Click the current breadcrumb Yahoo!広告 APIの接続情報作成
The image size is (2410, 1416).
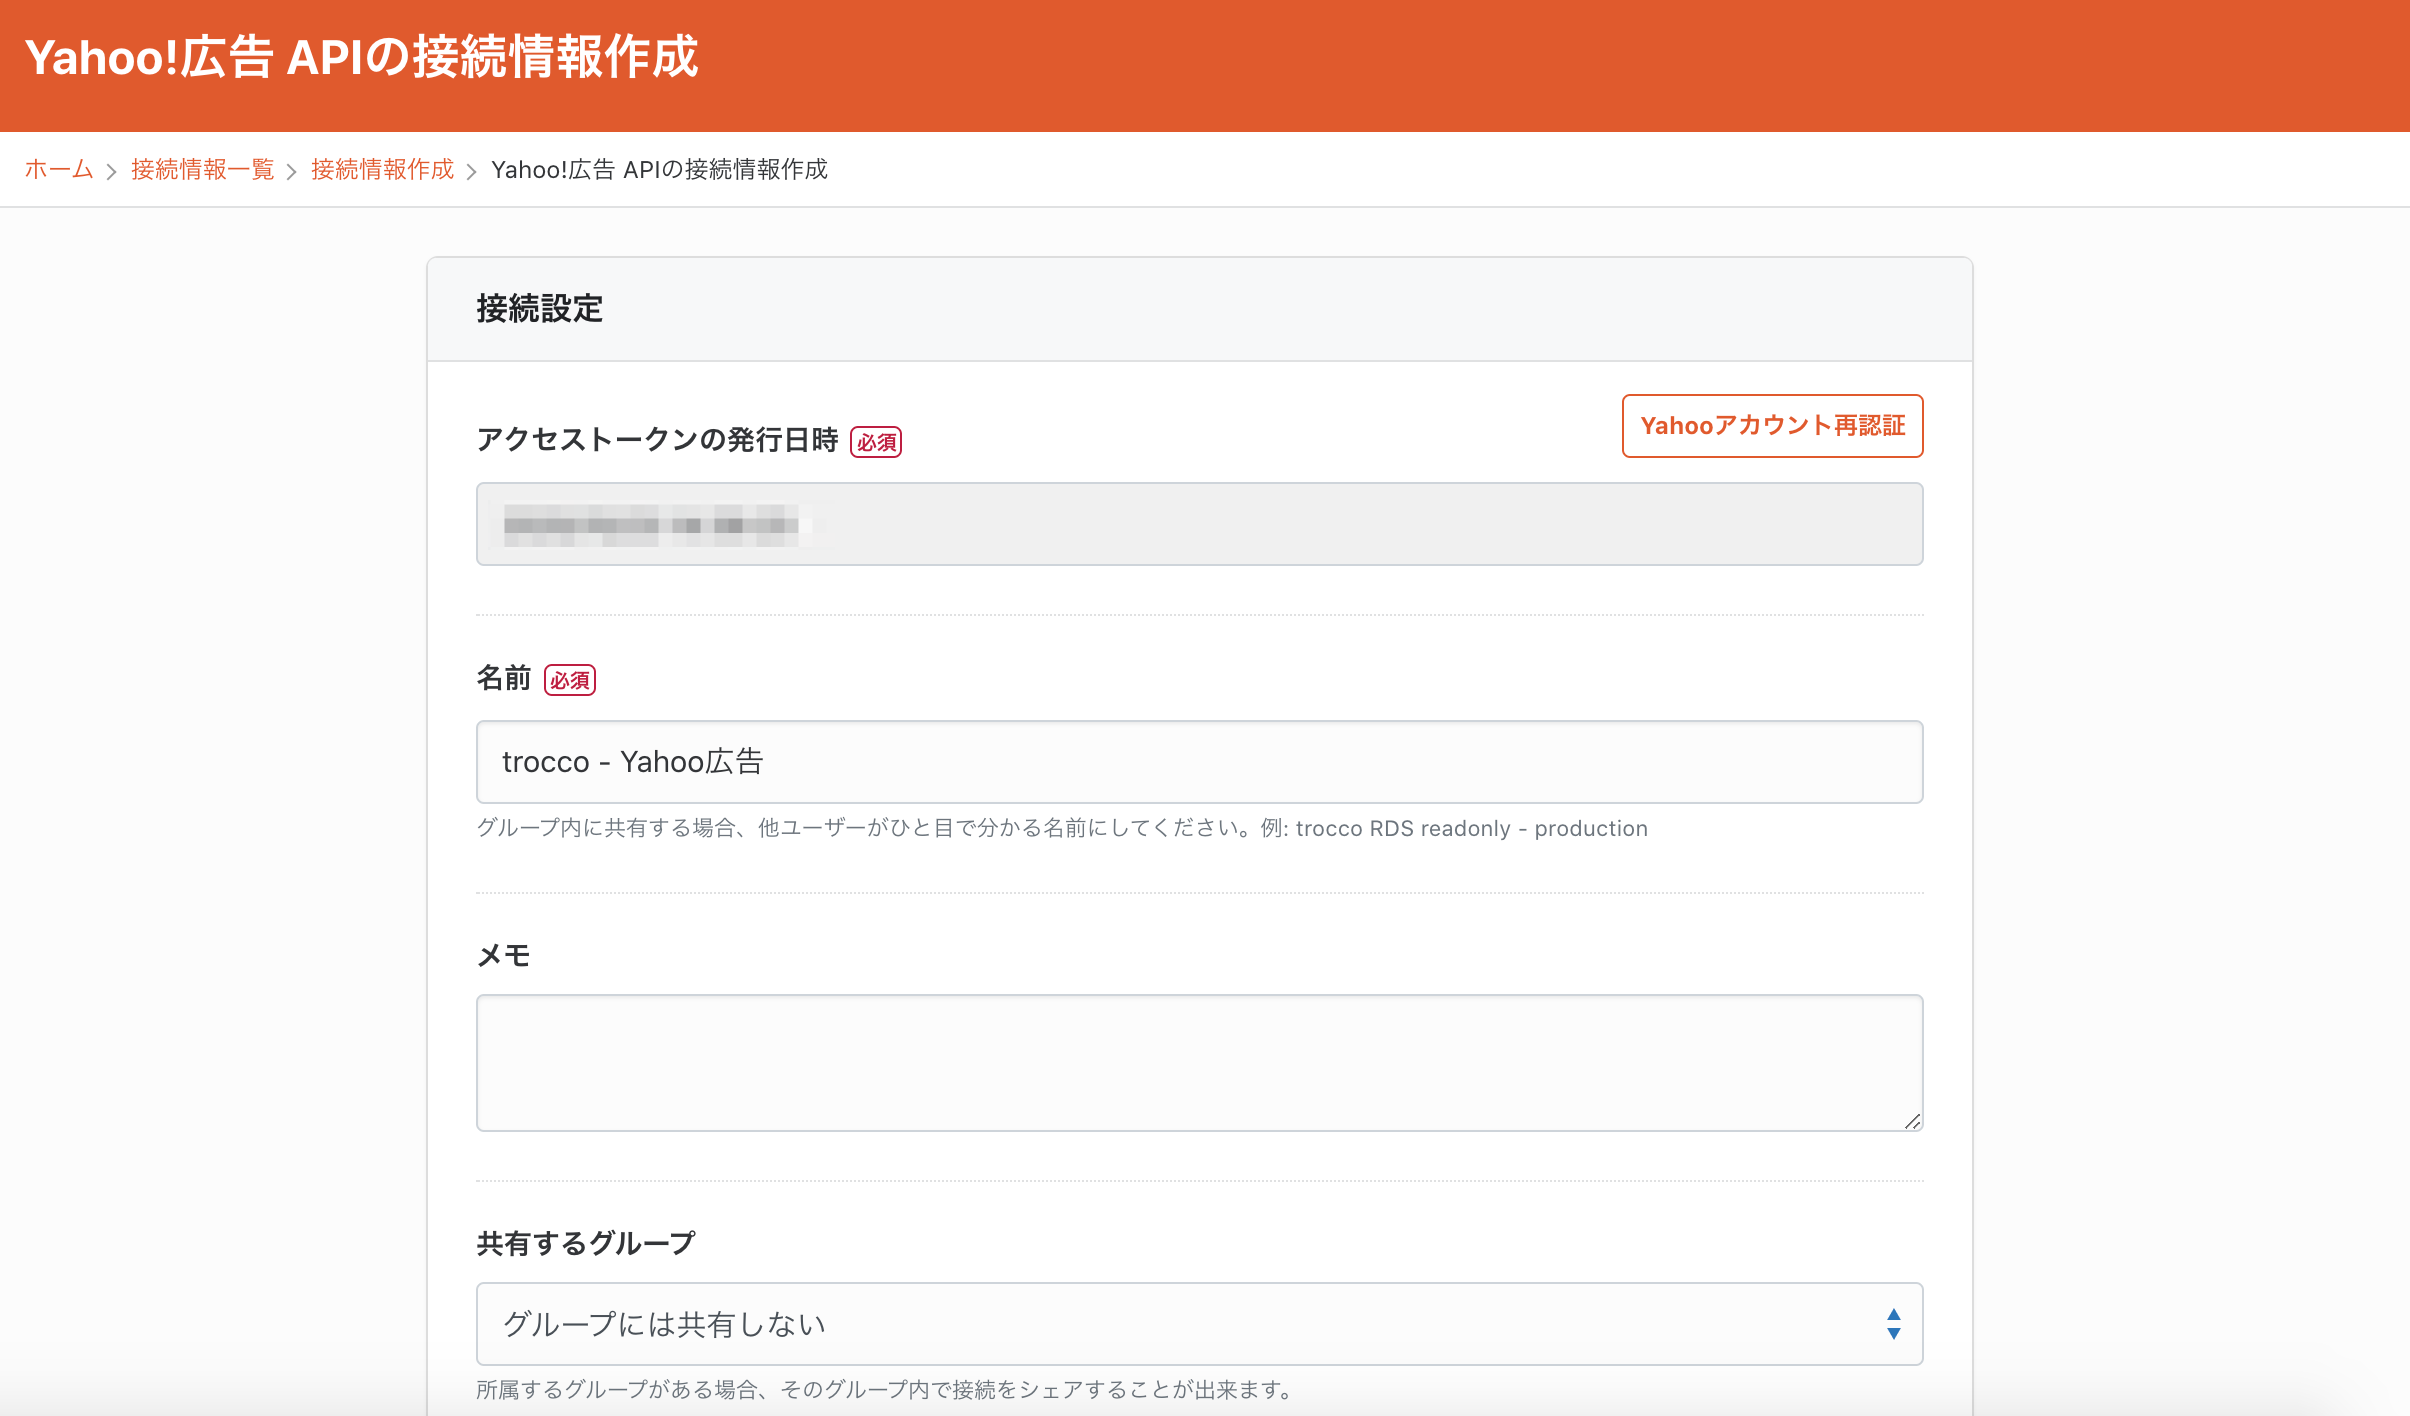[x=659, y=170]
